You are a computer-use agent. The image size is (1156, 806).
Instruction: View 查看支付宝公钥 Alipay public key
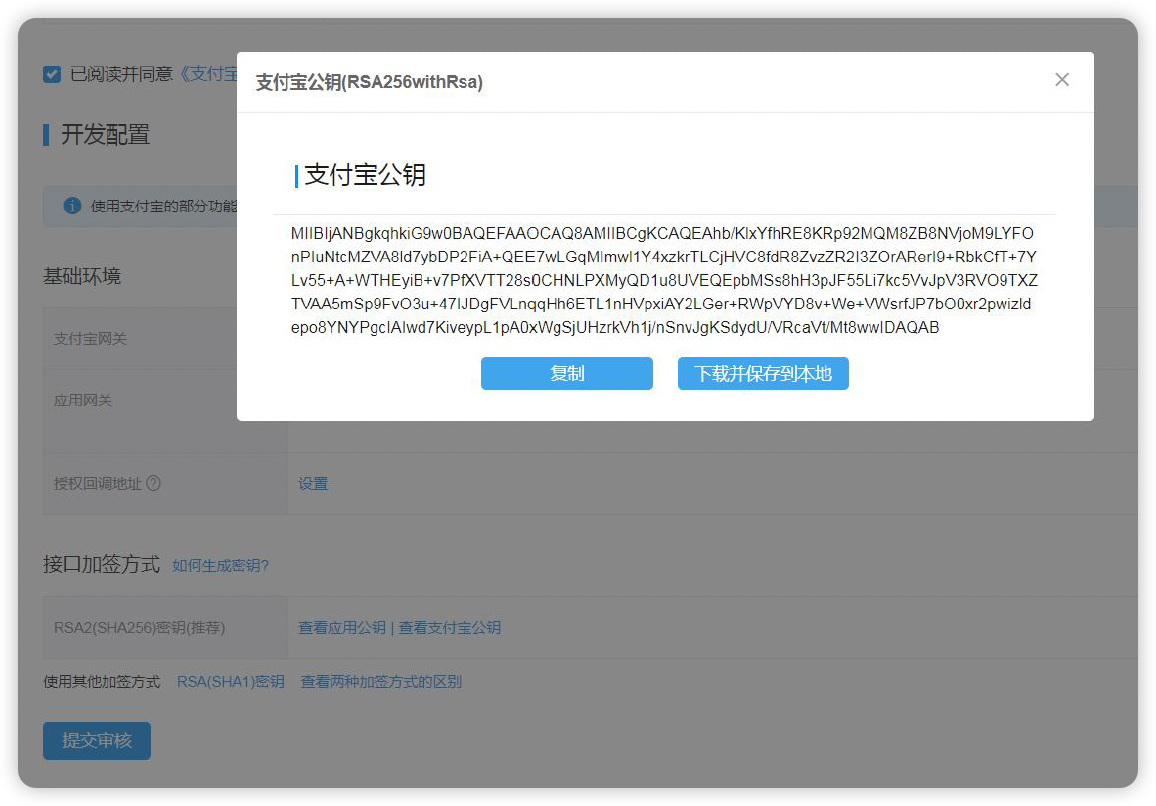pos(451,627)
